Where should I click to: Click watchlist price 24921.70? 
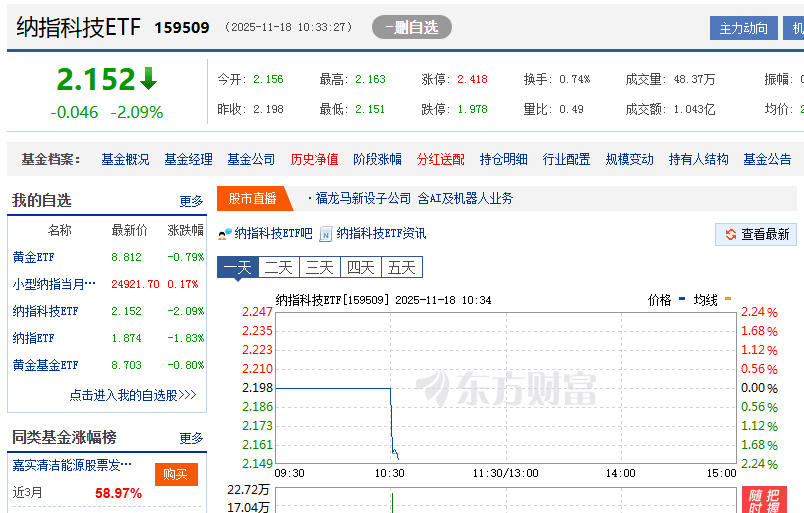[135, 284]
